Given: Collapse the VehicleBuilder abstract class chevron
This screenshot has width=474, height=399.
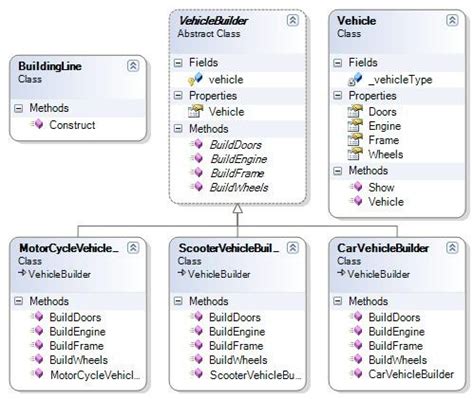Looking at the screenshot, I should [292, 20].
